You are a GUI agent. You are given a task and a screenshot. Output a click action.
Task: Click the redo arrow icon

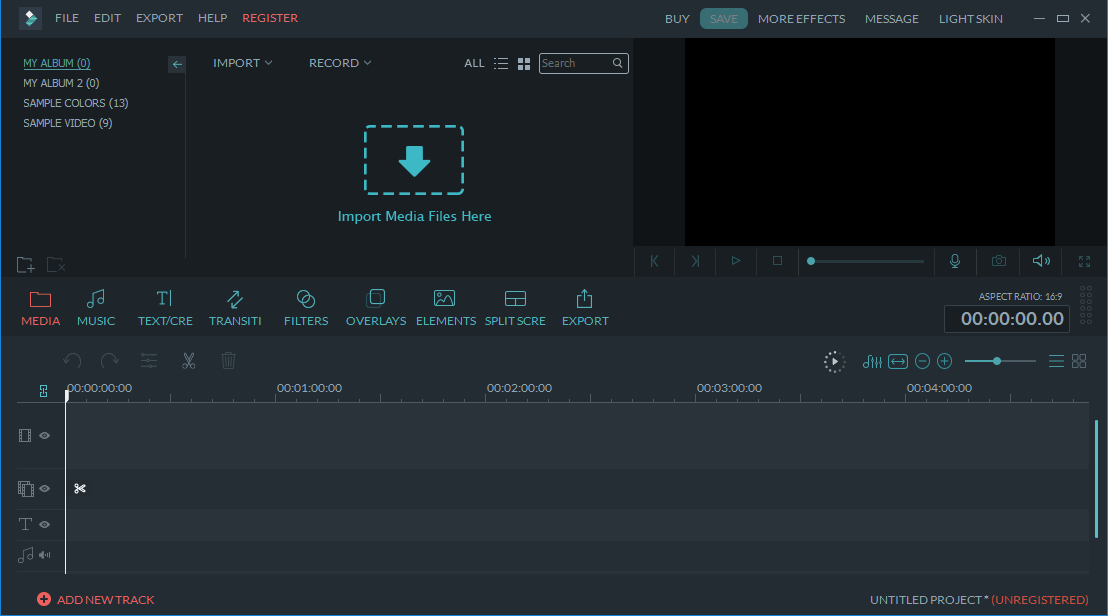click(110, 361)
